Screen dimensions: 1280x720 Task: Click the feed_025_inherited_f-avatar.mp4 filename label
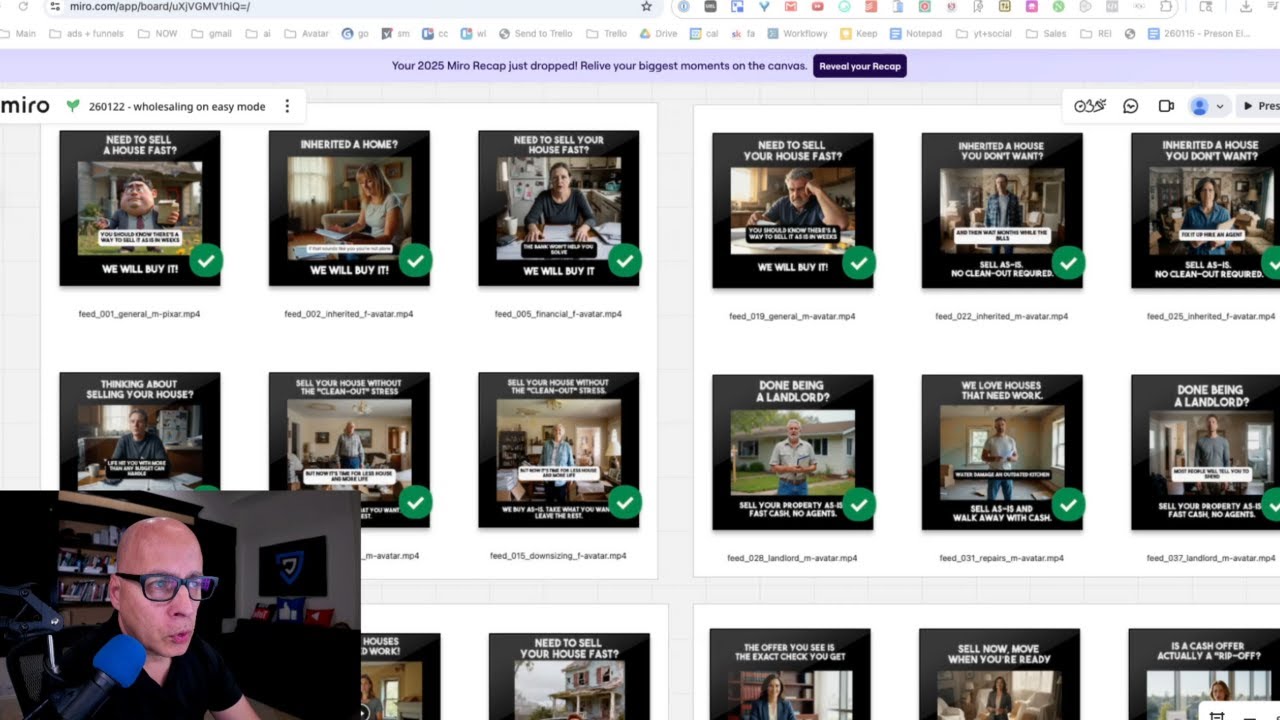coord(1211,316)
